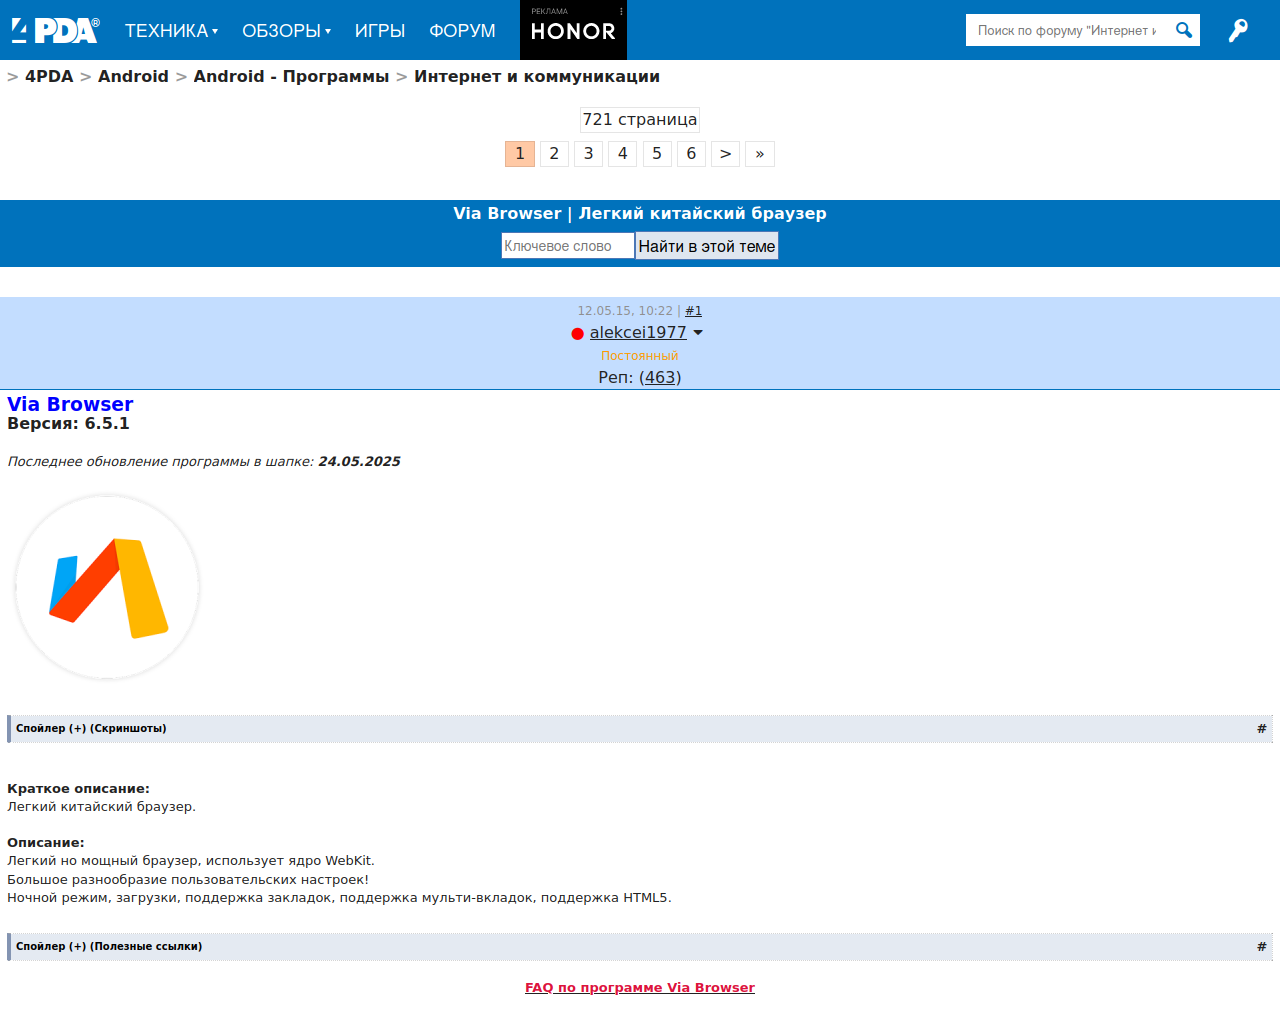This screenshot has height=1024, width=1280.
Task: Click the # anchor on Скриншоты spoiler
Action: [1261, 728]
